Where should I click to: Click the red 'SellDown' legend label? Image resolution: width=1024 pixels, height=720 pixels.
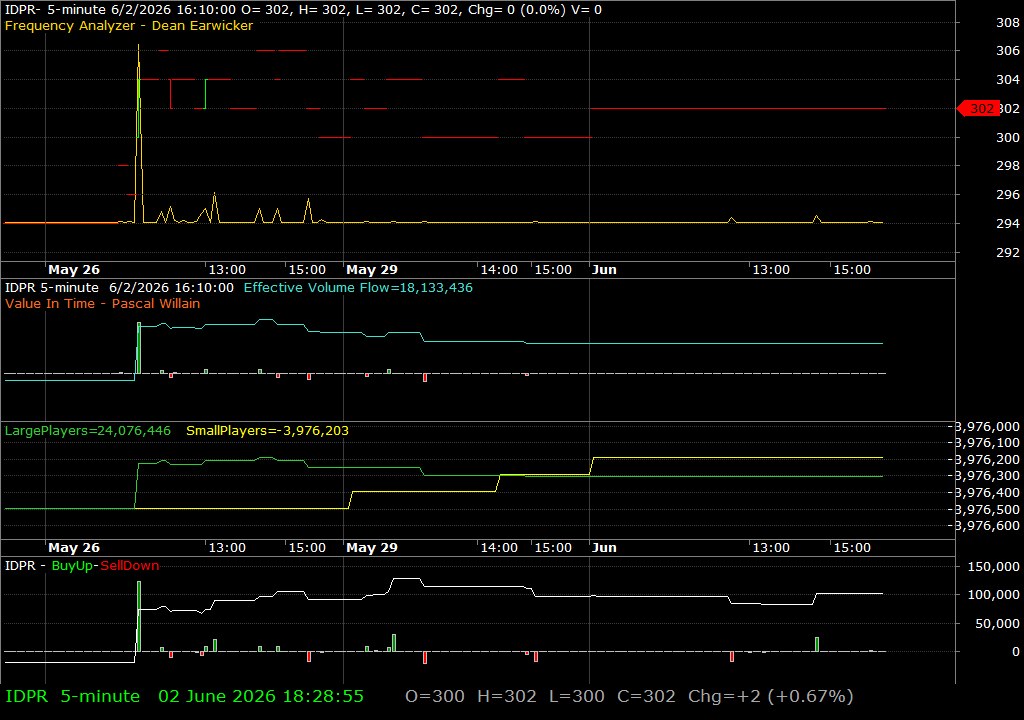[x=129, y=565]
